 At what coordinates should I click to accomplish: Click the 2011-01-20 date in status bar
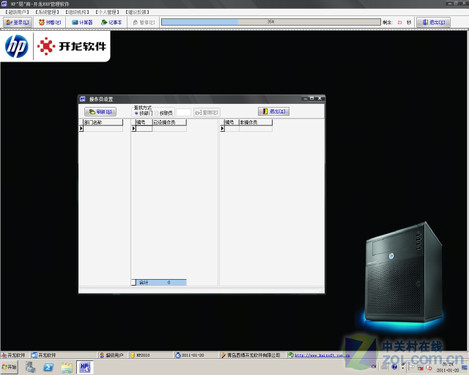[190, 355]
